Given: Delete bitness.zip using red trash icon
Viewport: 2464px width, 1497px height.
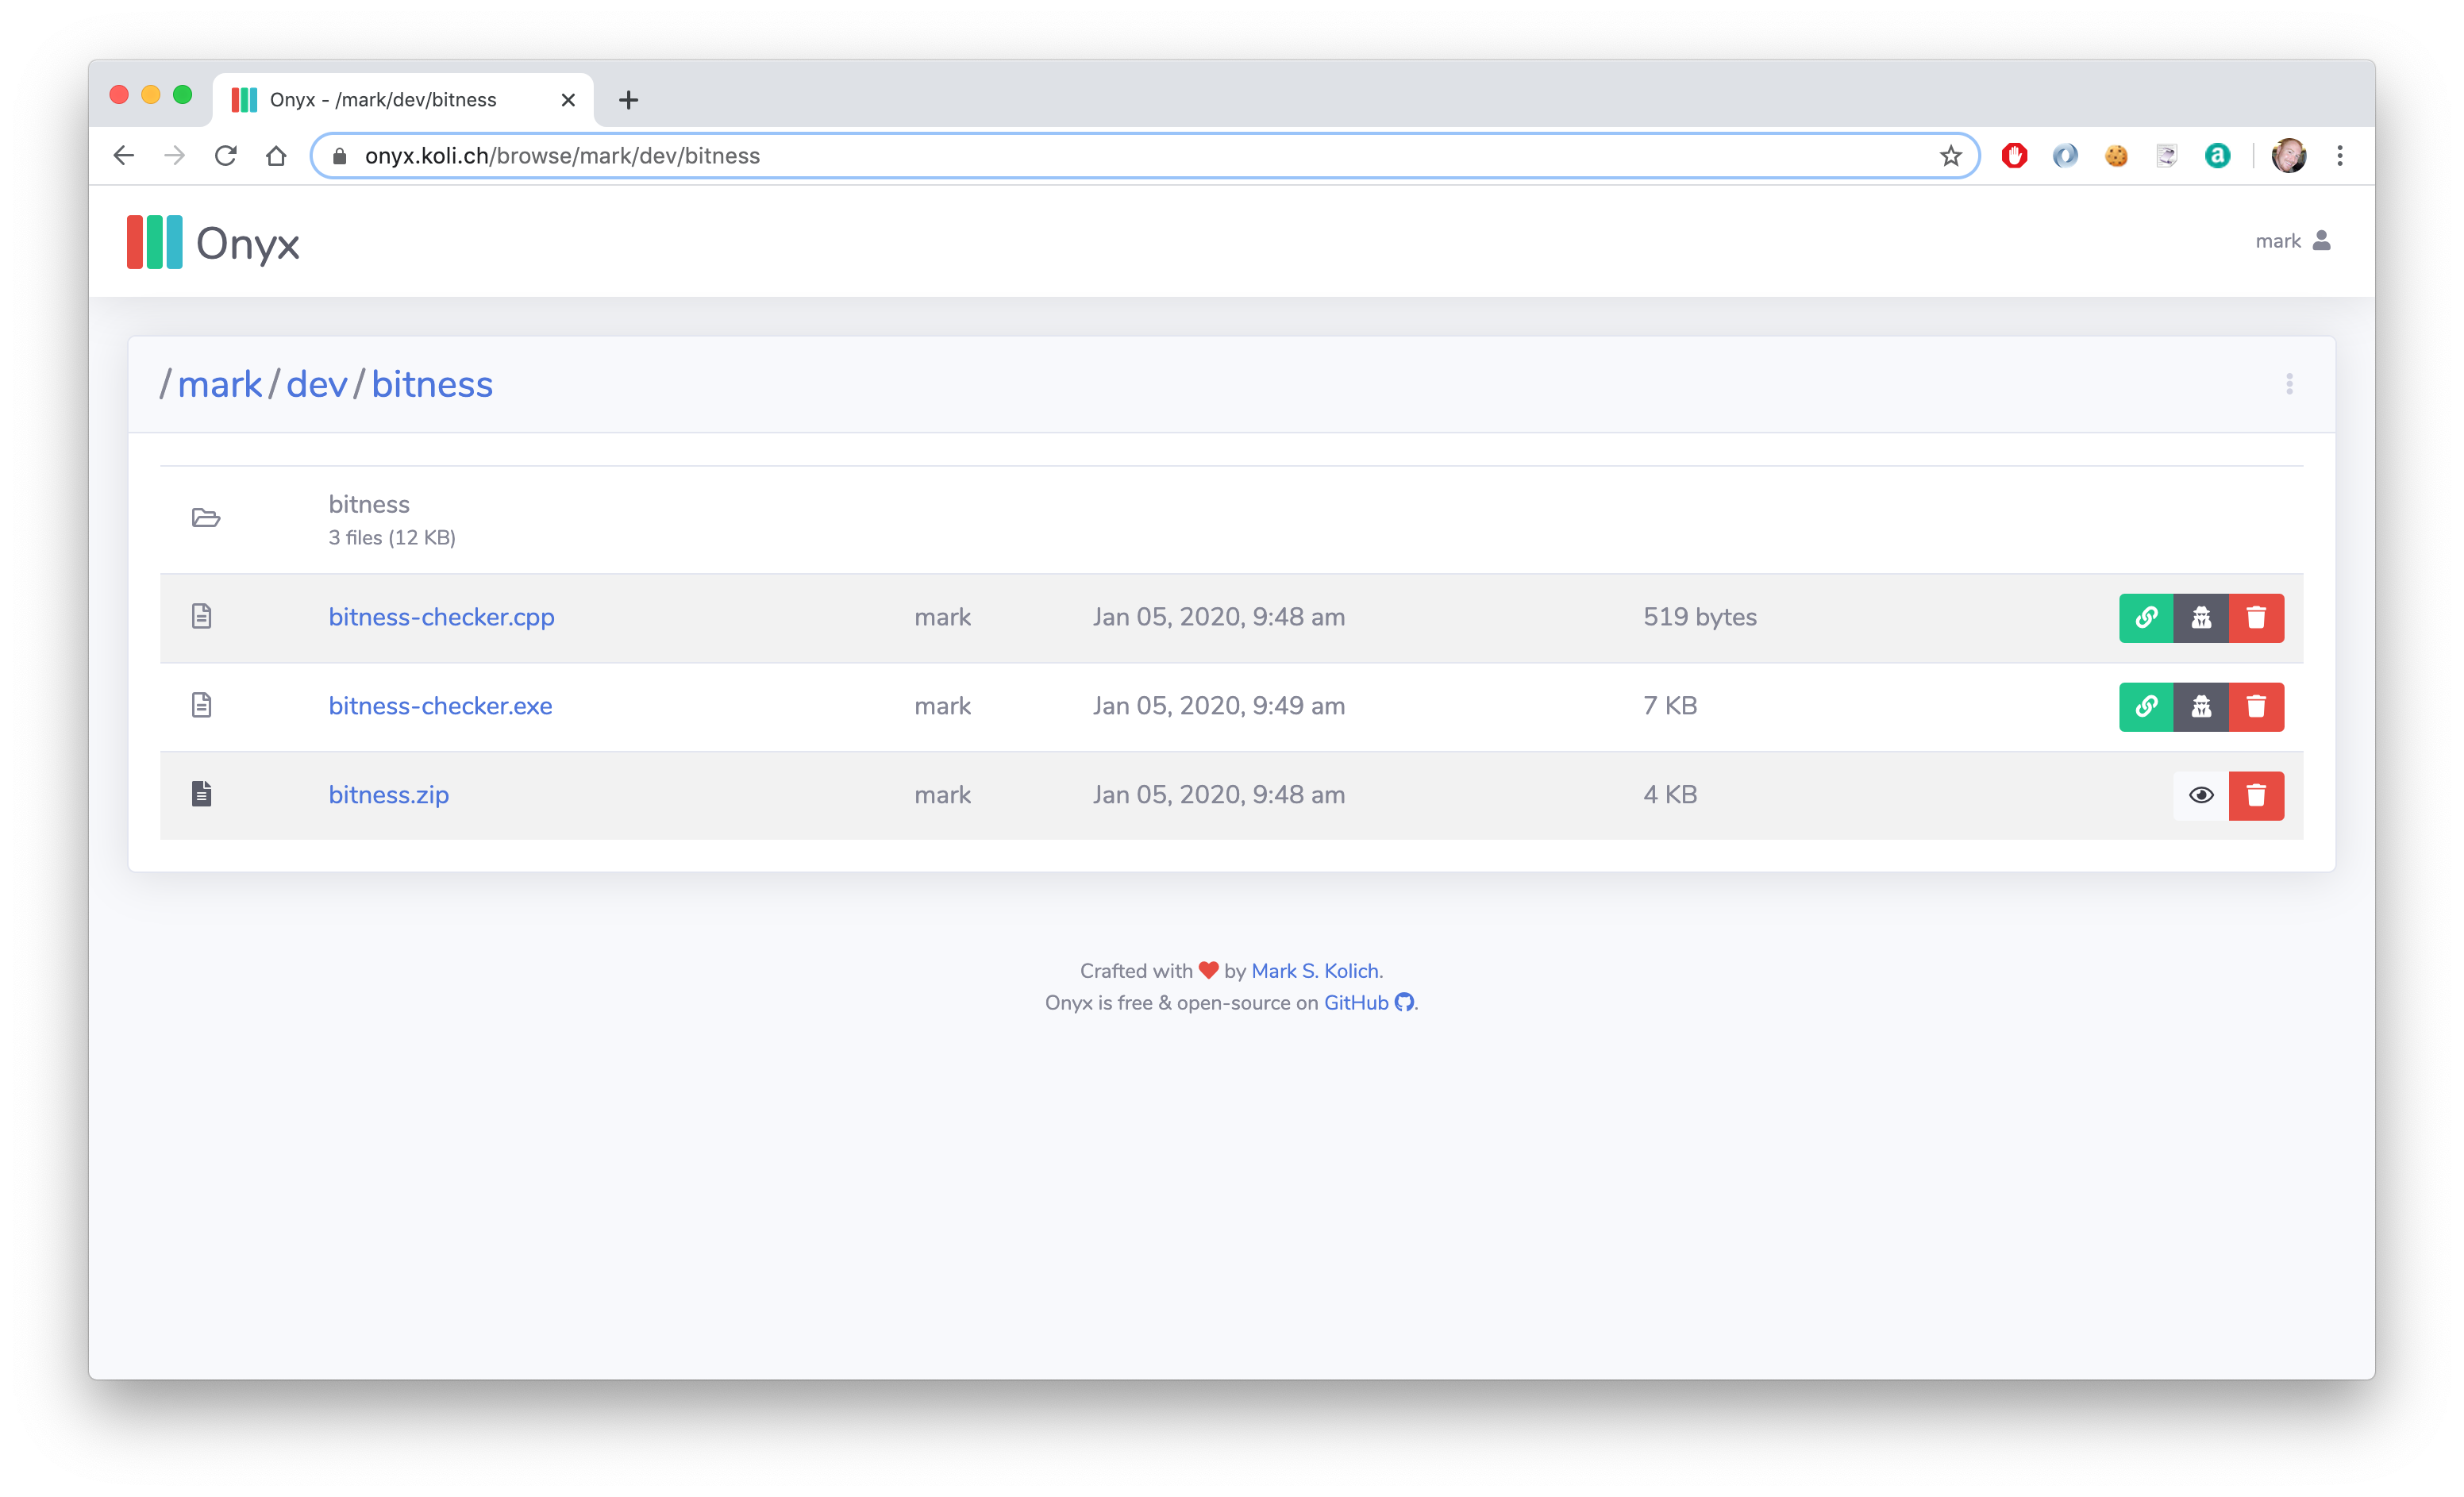Looking at the screenshot, I should pos(2256,796).
